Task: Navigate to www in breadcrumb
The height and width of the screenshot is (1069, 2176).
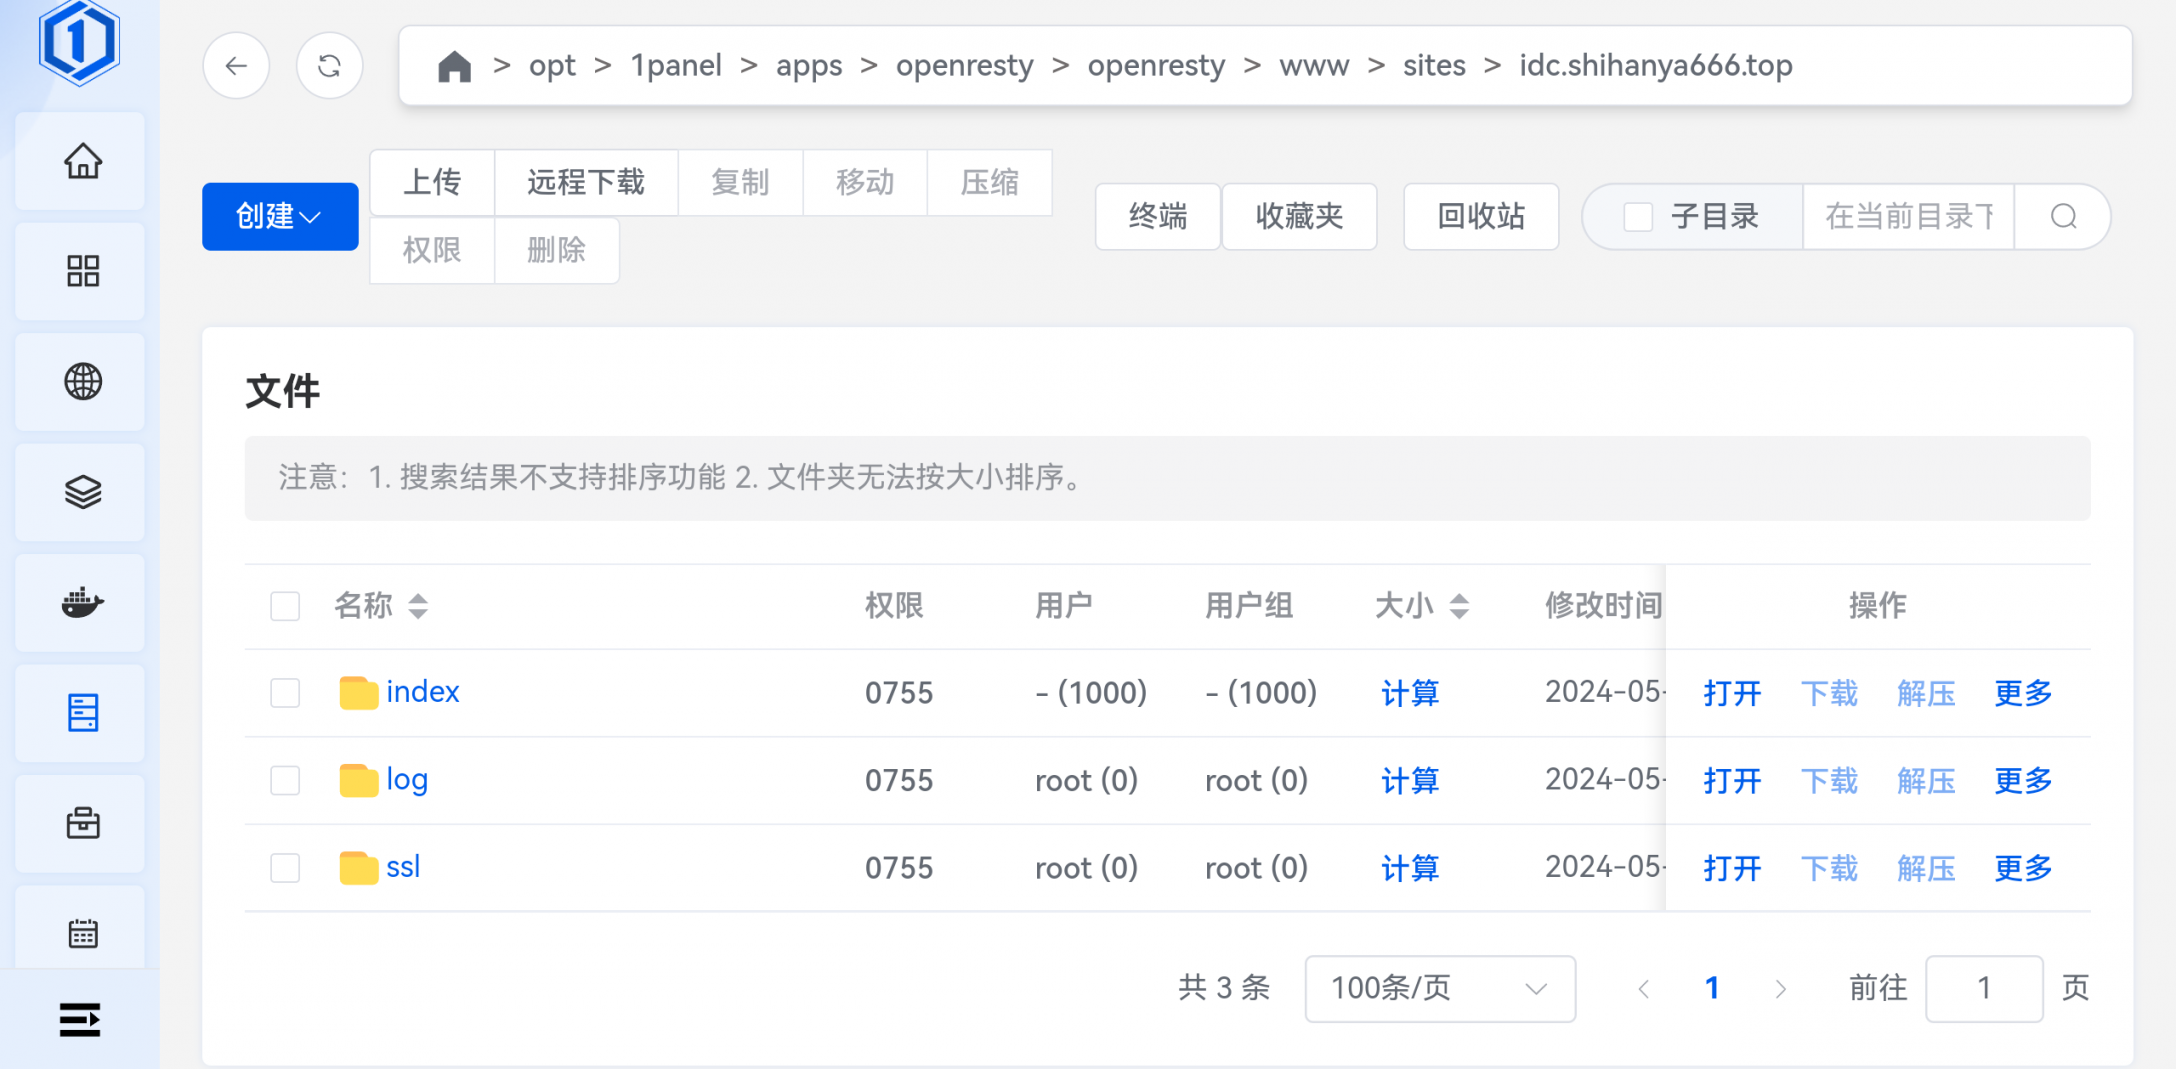Action: point(1314,66)
